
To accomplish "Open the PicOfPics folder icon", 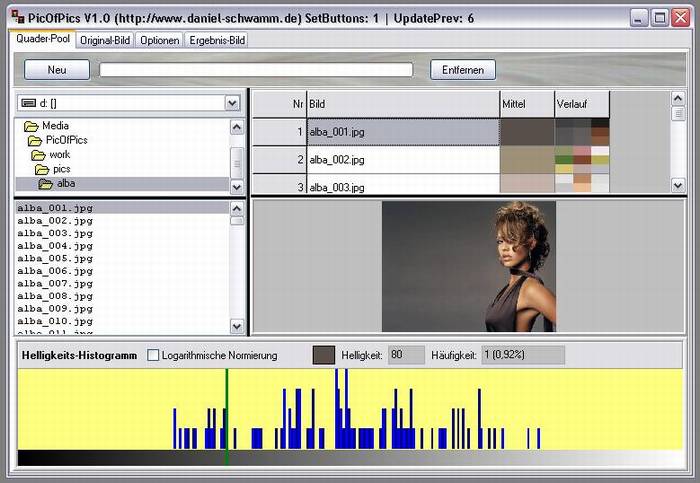I will pyautogui.click(x=34, y=141).
